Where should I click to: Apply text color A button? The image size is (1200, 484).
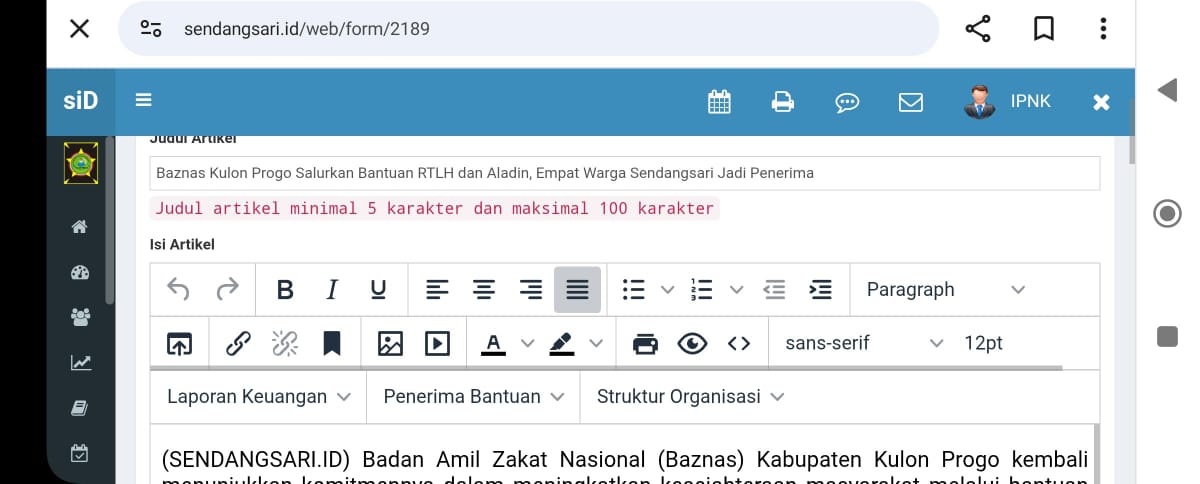click(x=493, y=344)
